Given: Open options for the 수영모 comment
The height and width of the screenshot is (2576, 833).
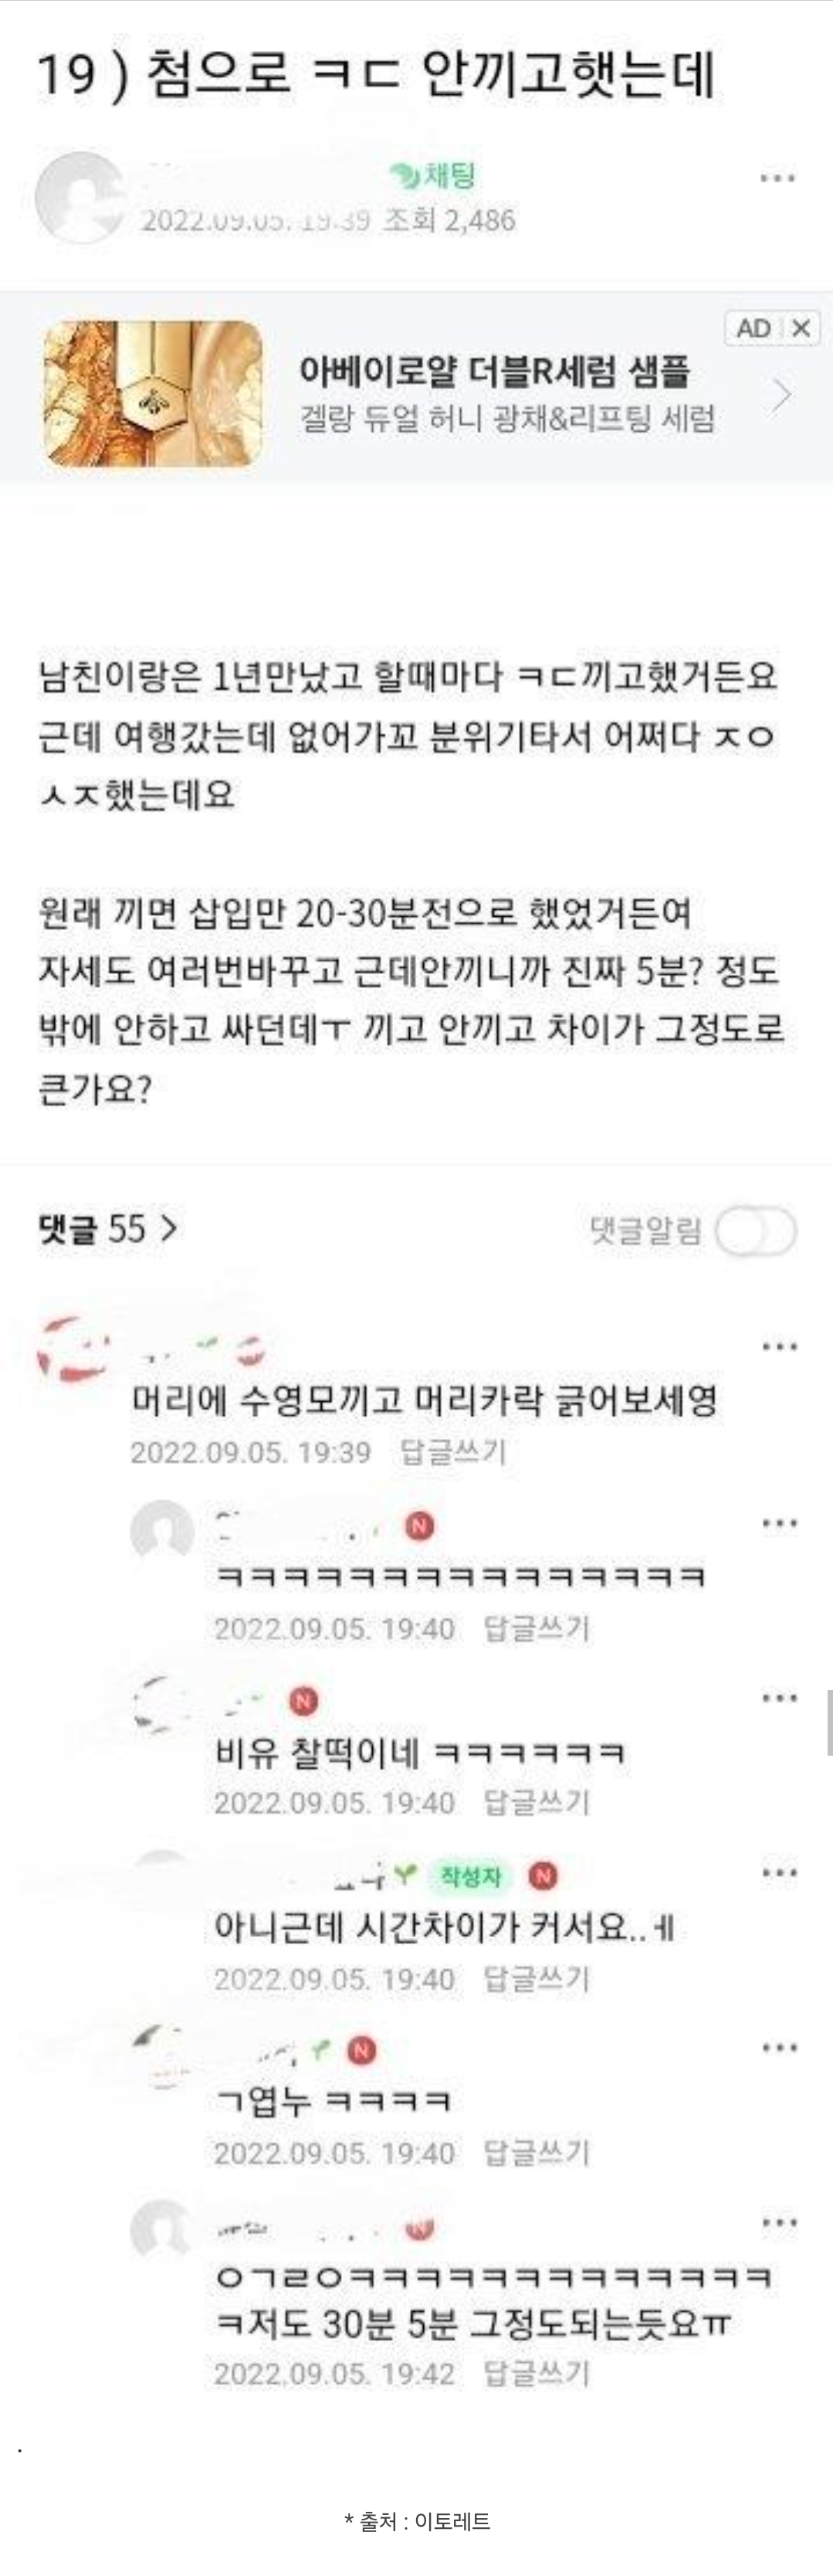Looking at the screenshot, I should [x=779, y=1346].
